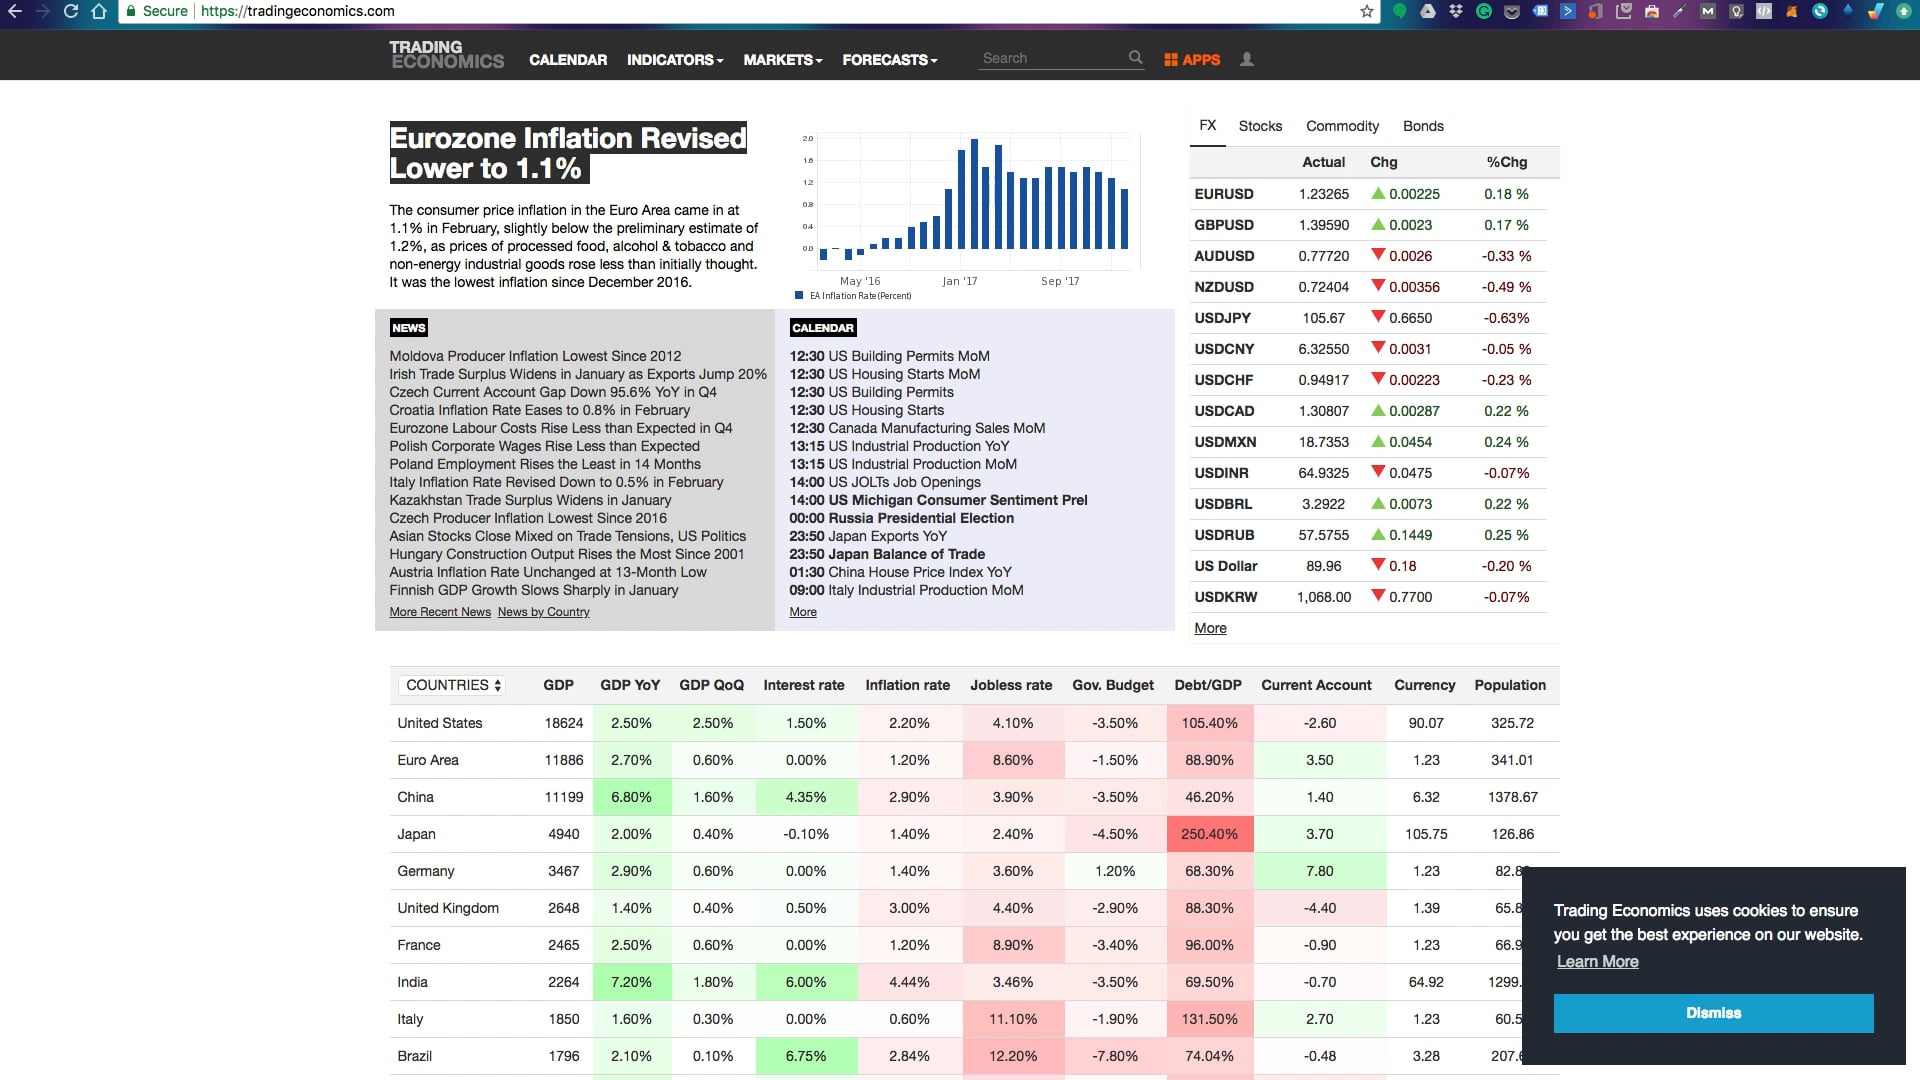Expand the MARKETS dropdown menu
The image size is (1920, 1080).
[783, 60]
